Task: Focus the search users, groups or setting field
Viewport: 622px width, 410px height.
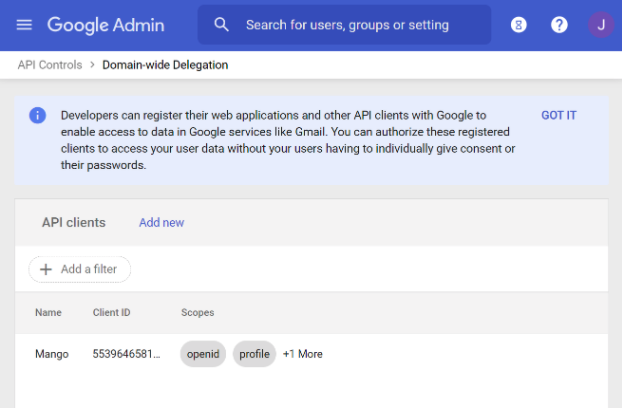Action: 344,25
